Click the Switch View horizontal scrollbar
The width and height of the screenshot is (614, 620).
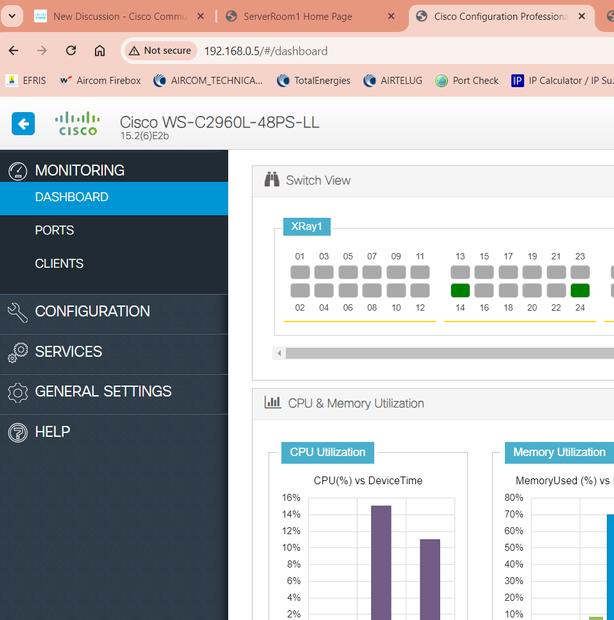click(x=450, y=353)
